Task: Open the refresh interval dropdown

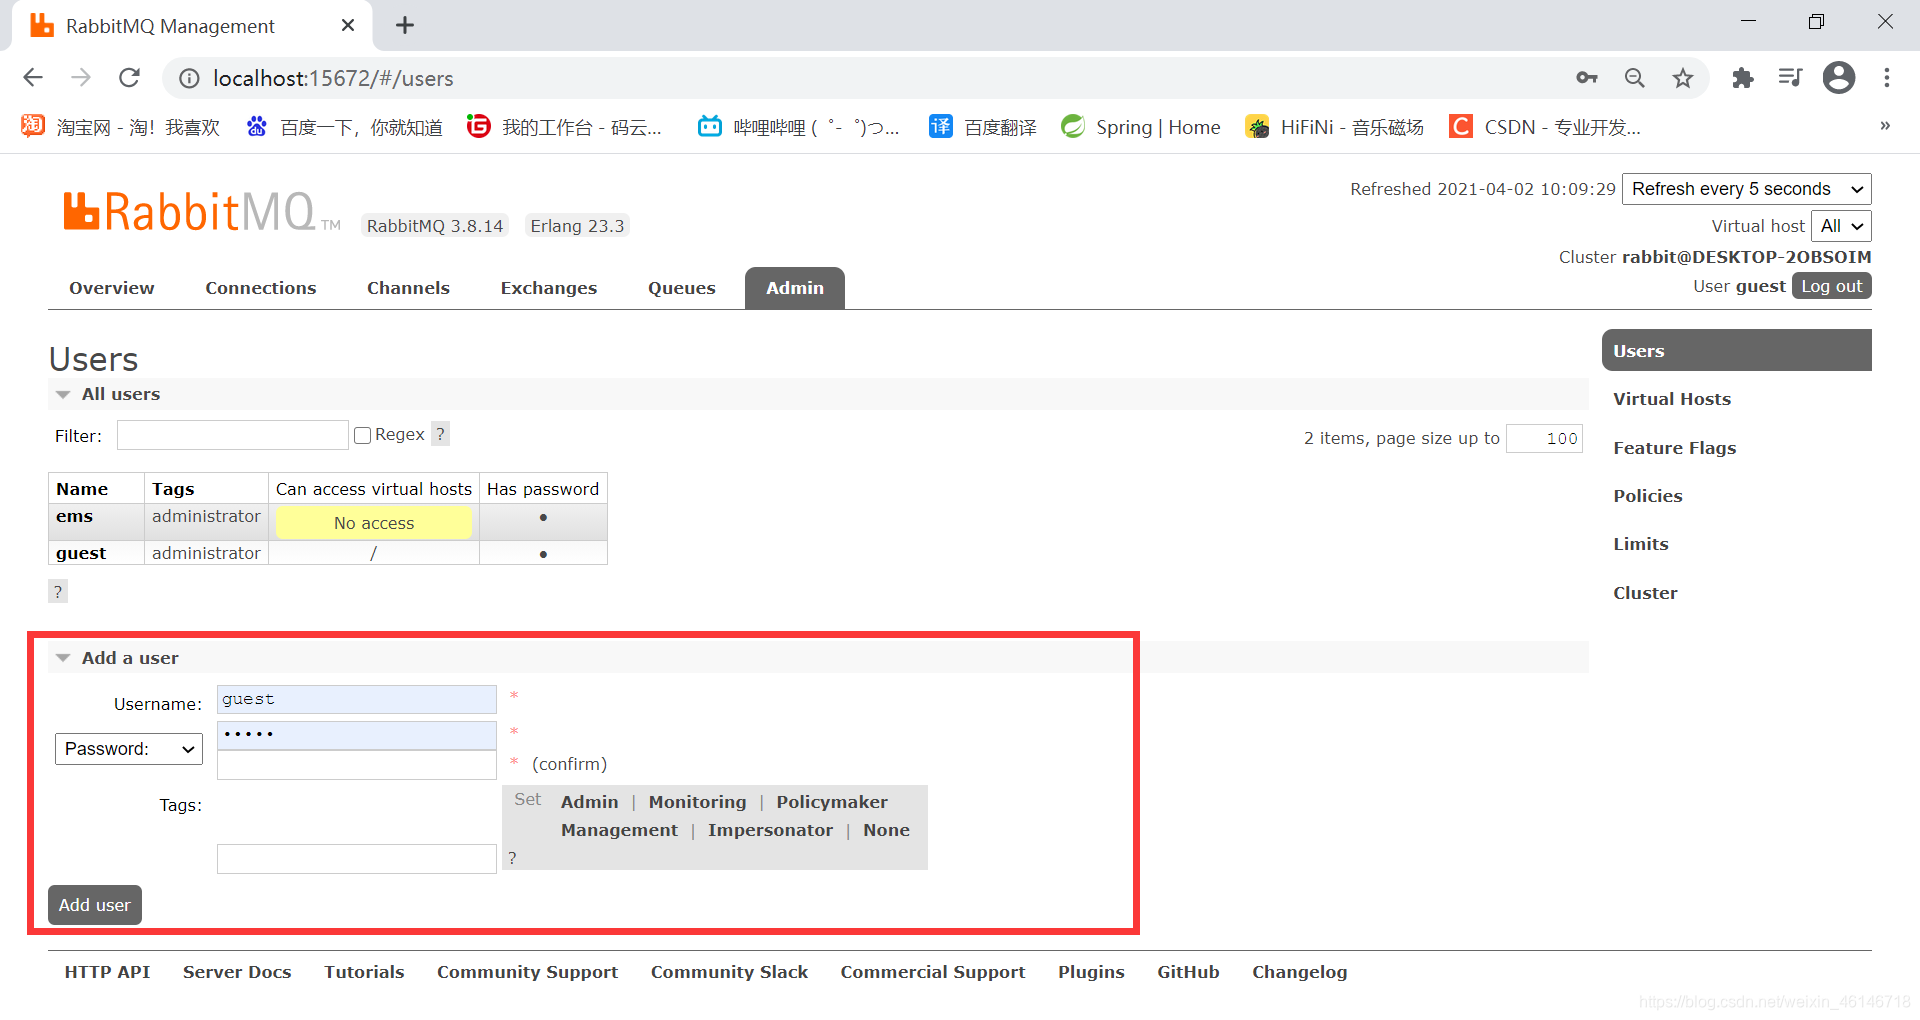Action: pos(1746,189)
